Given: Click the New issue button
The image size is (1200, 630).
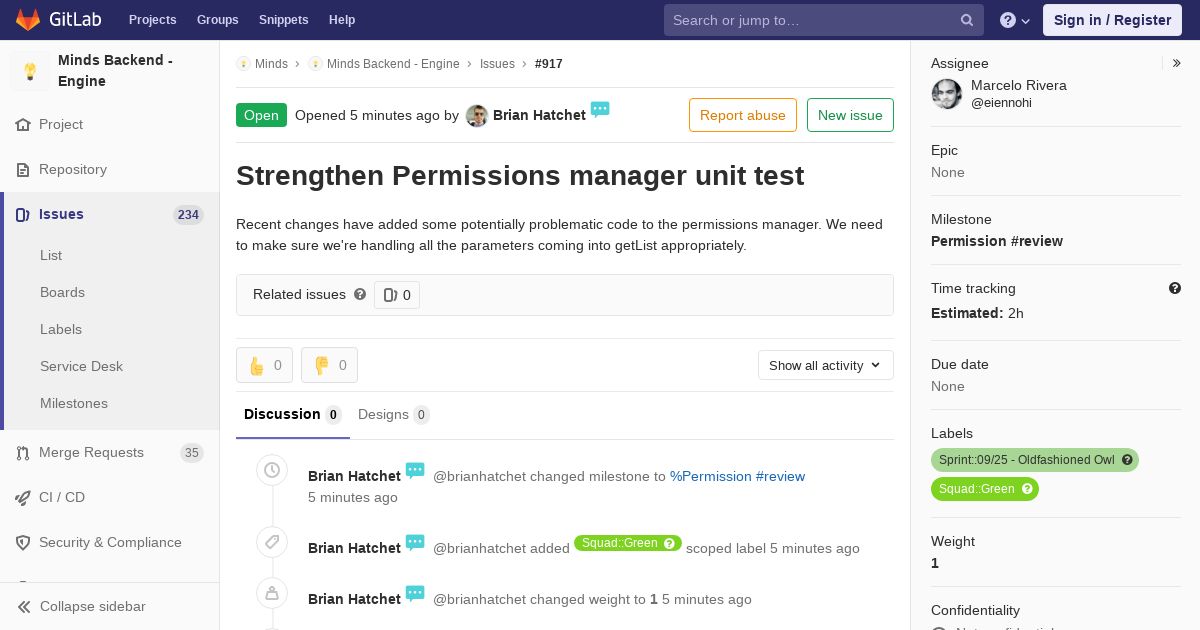Looking at the screenshot, I should 850,115.
